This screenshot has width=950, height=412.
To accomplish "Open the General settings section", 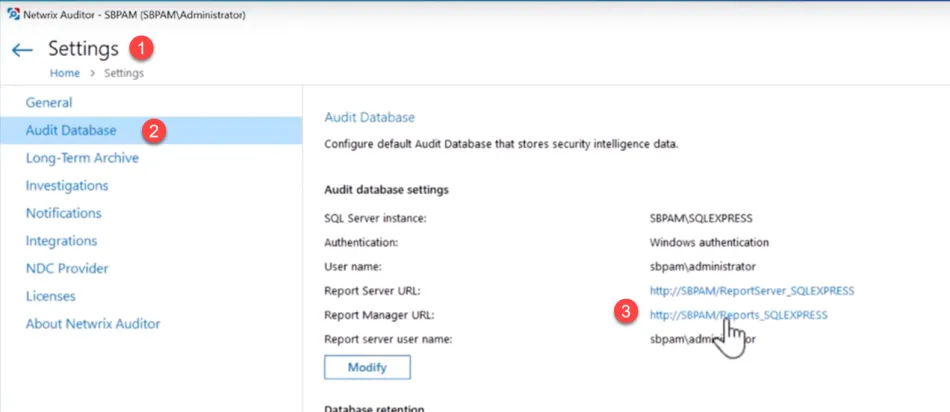I will (x=48, y=102).
